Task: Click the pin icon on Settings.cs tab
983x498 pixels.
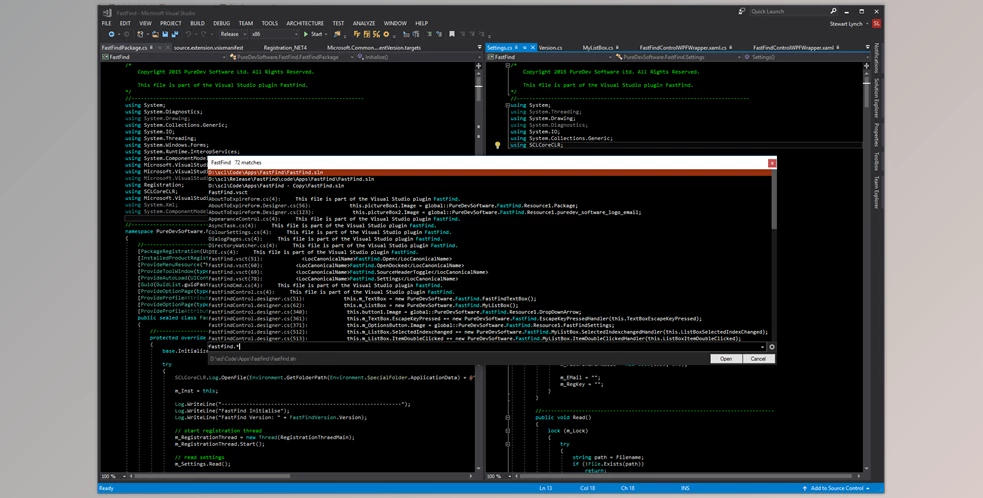Action: (525, 48)
